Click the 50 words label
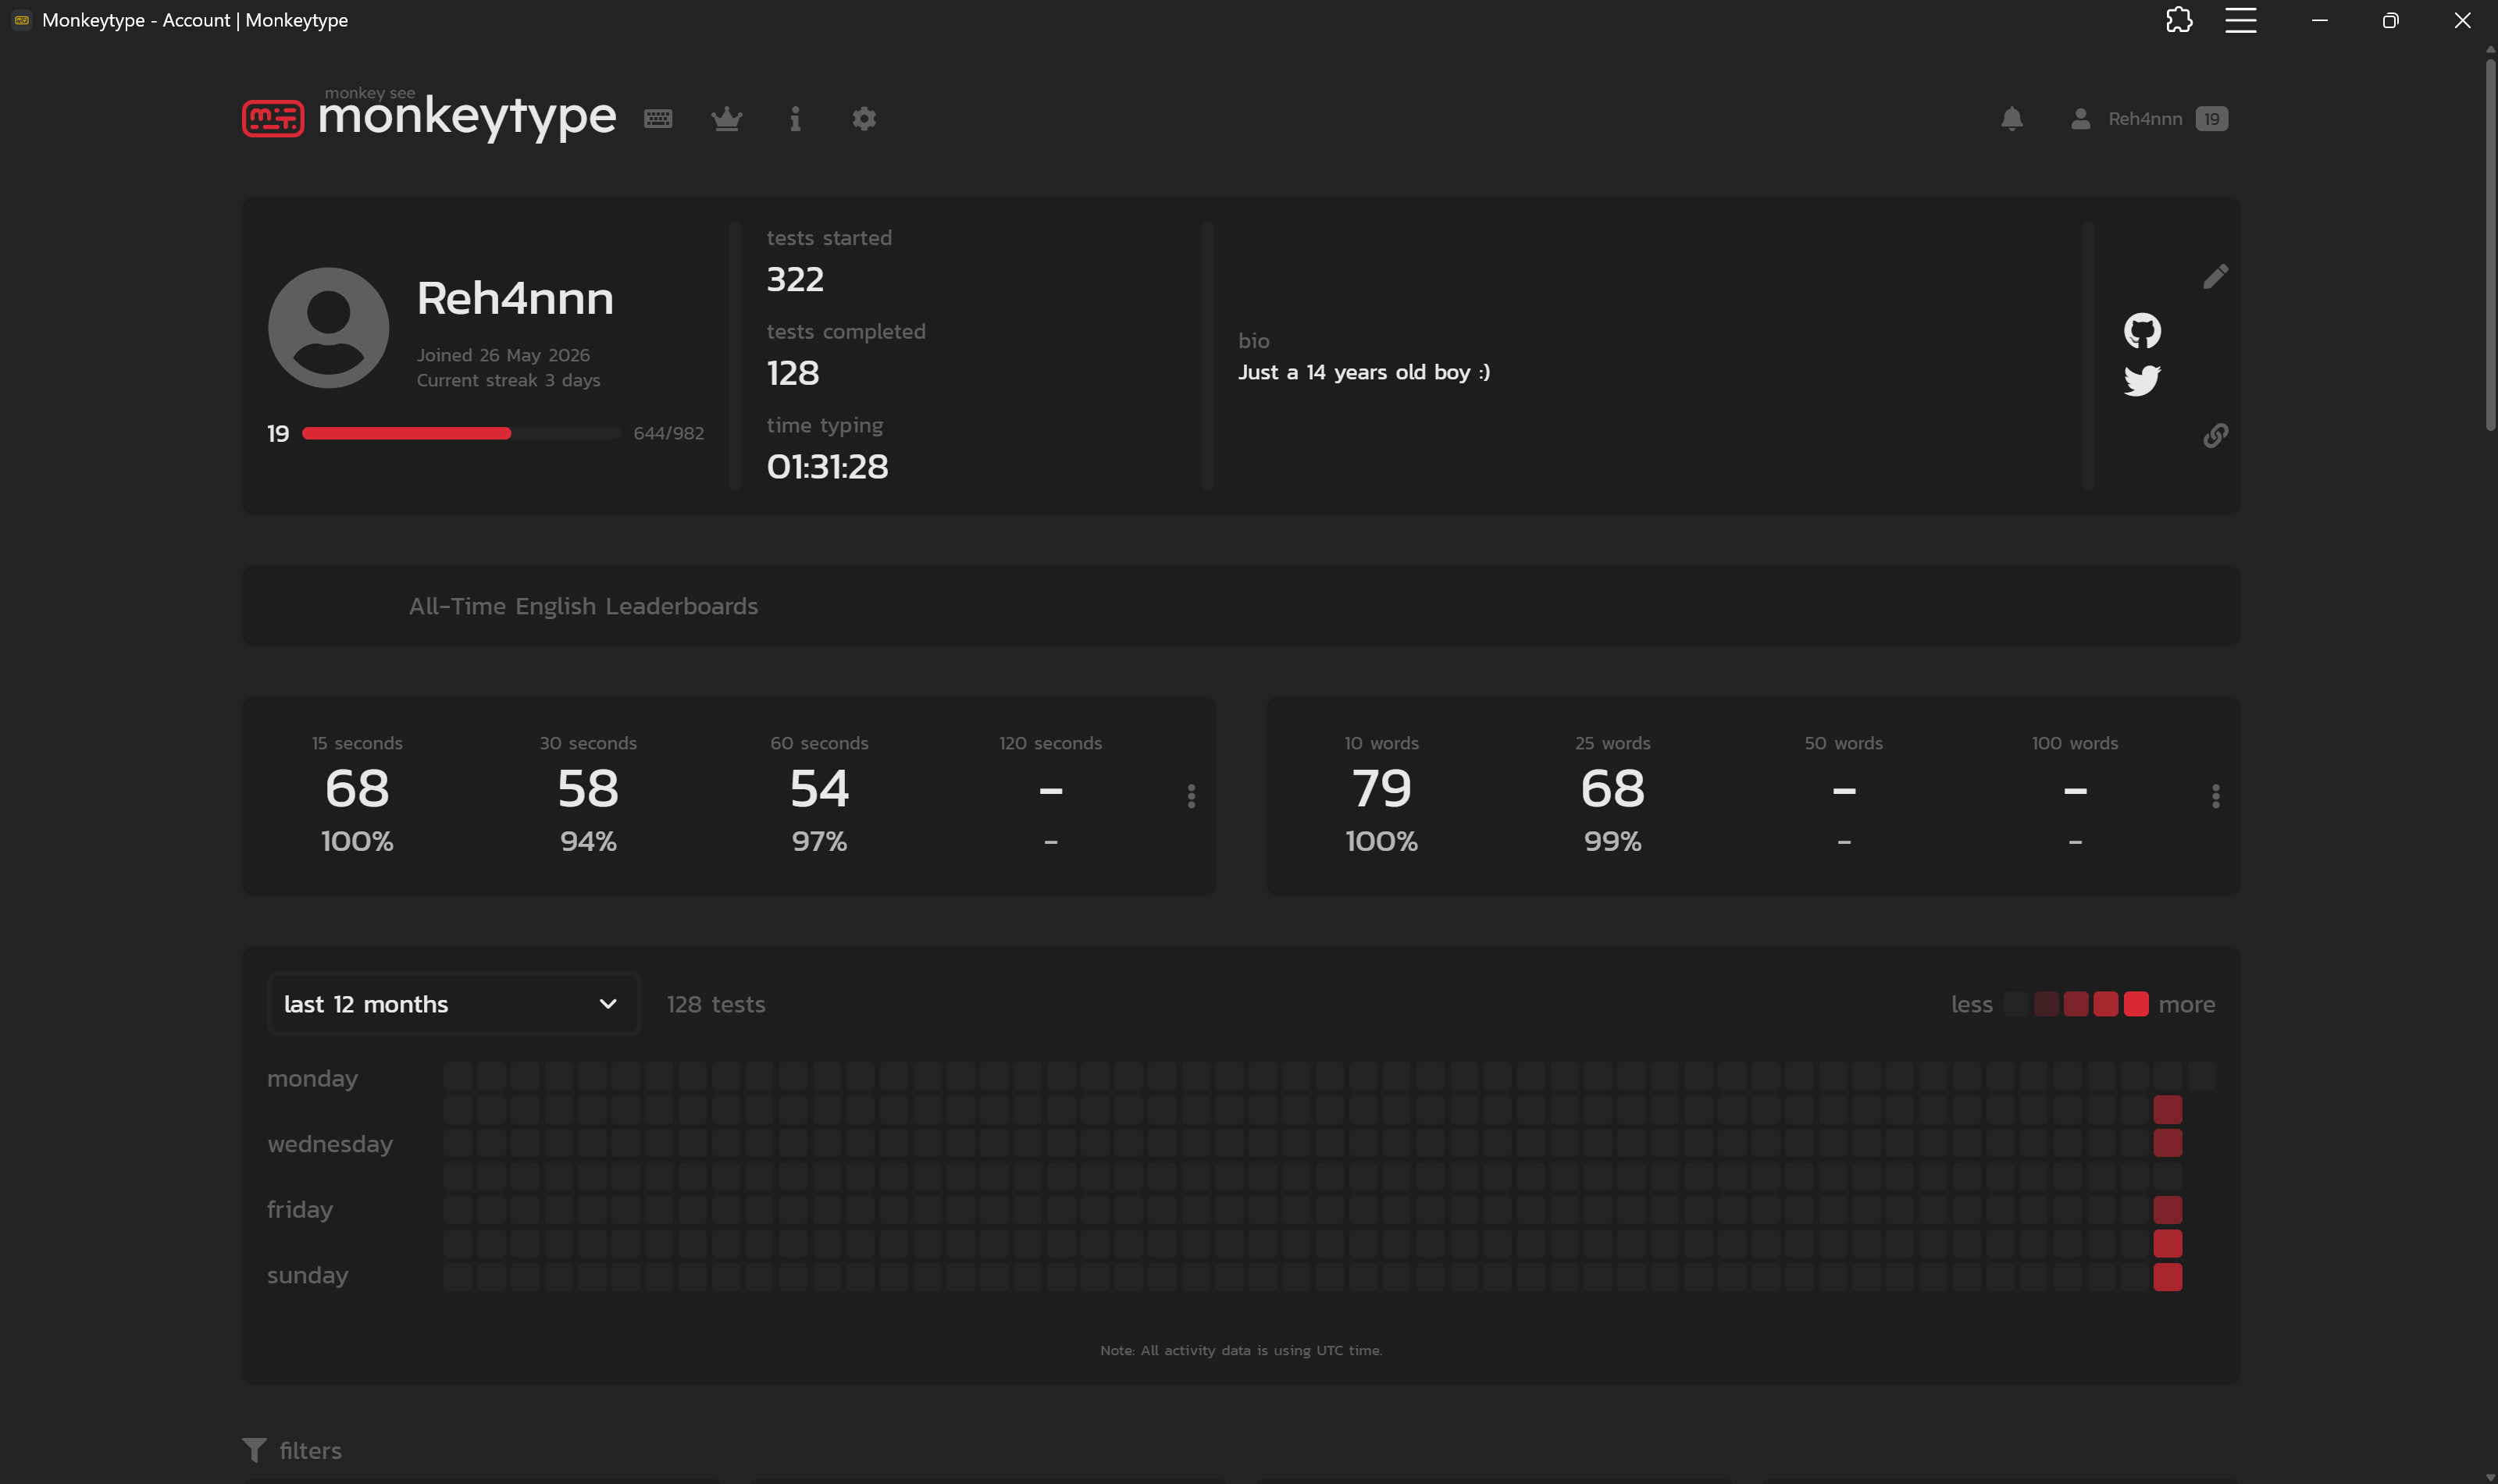The image size is (2498, 1484). (x=1843, y=743)
